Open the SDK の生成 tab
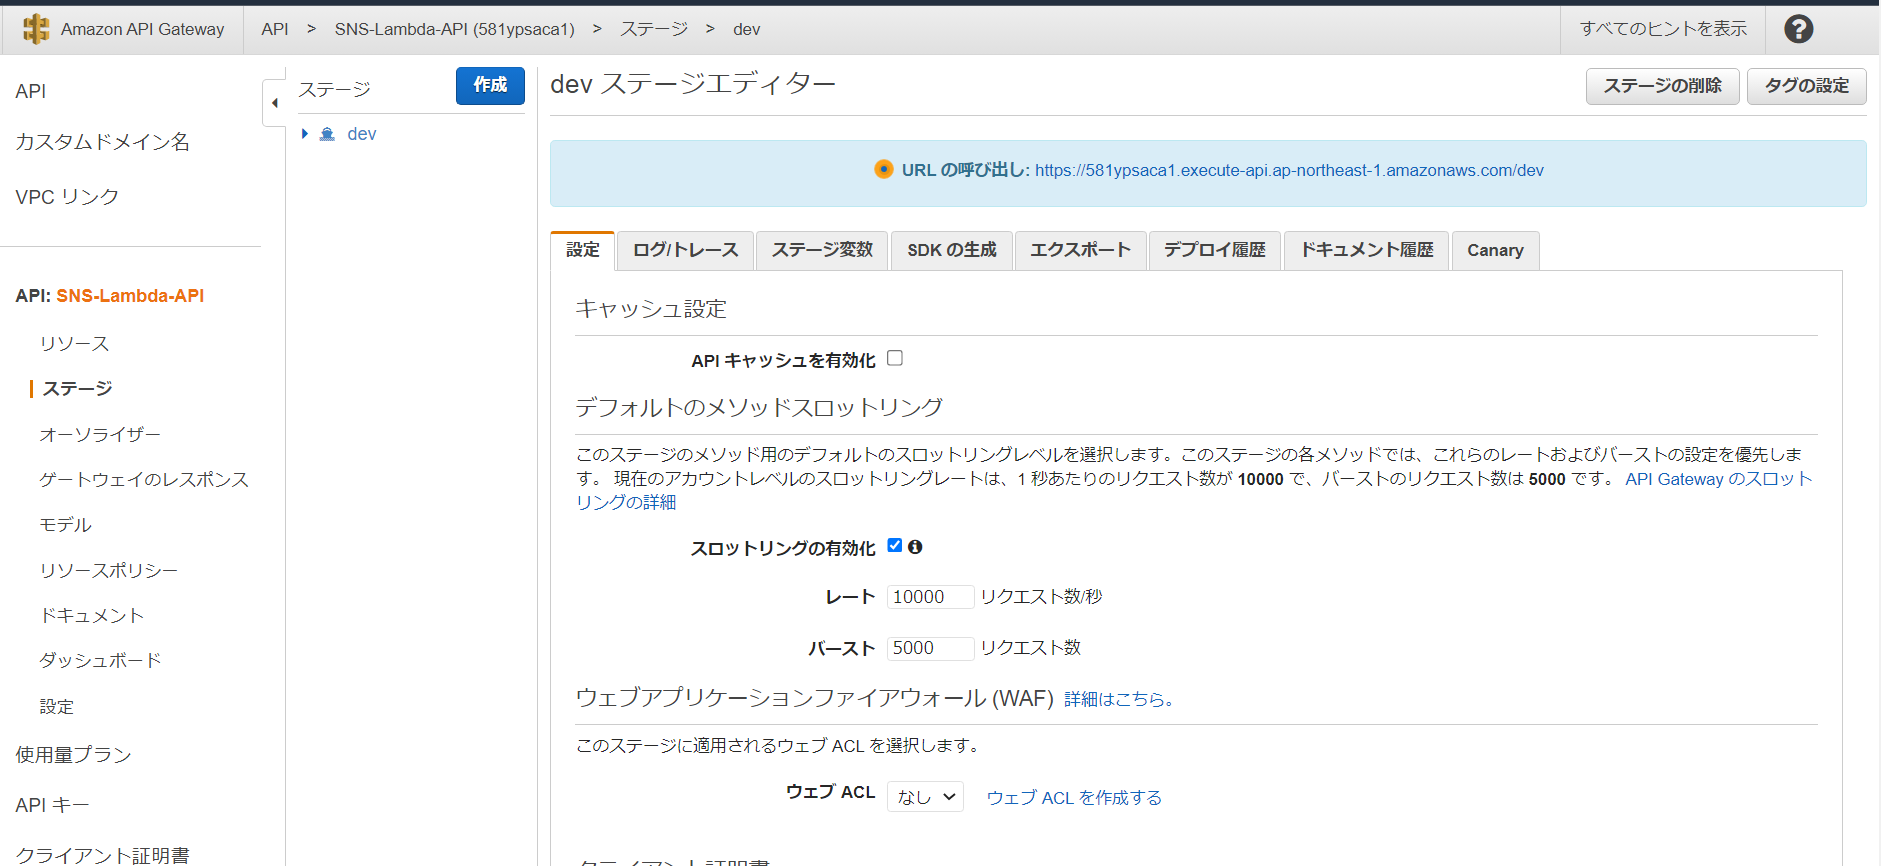This screenshot has width=1881, height=866. pos(952,250)
